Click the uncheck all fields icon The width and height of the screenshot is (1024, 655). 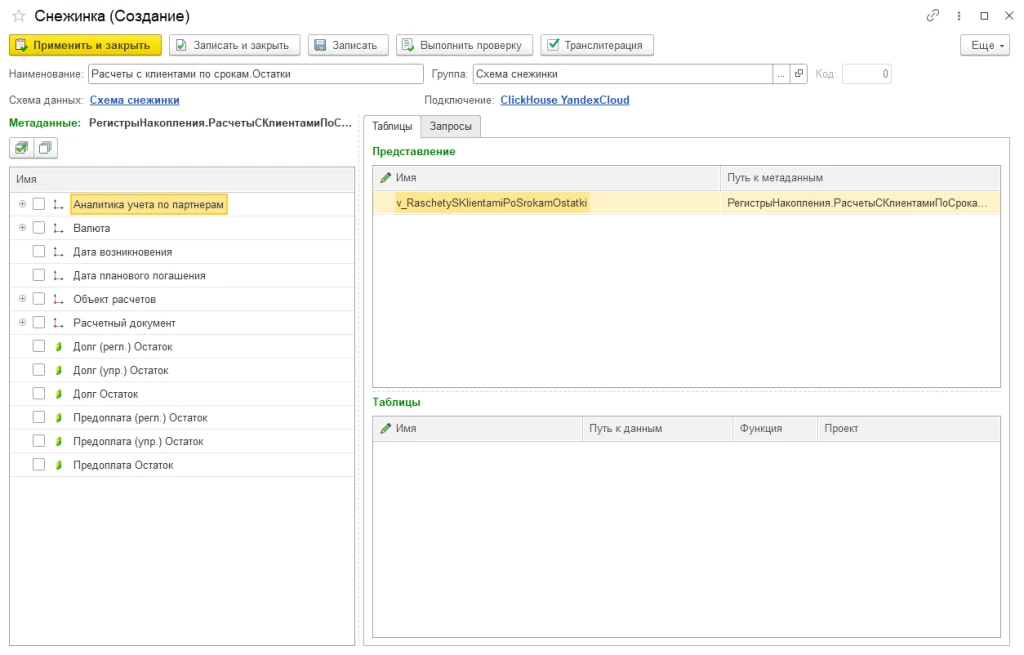(45, 148)
